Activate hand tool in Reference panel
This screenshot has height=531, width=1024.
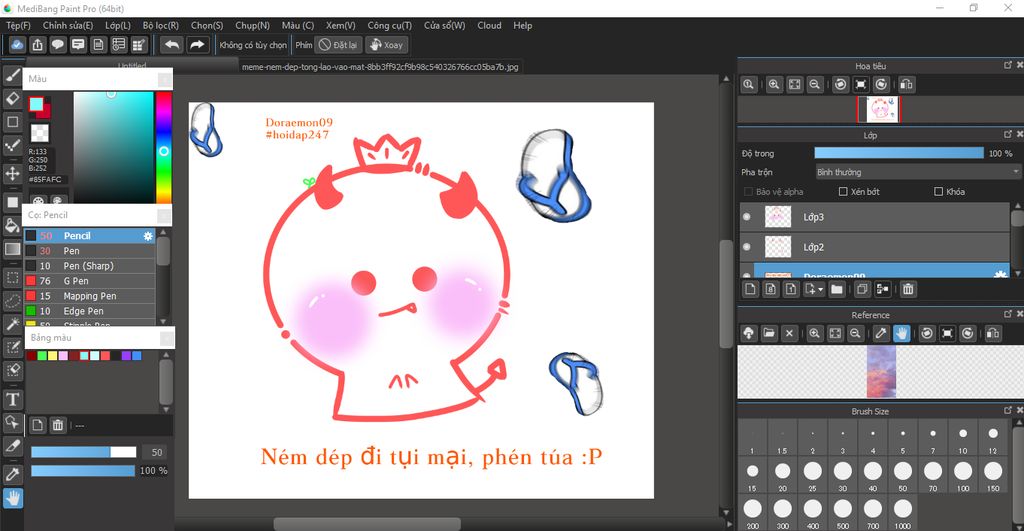[901, 333]
